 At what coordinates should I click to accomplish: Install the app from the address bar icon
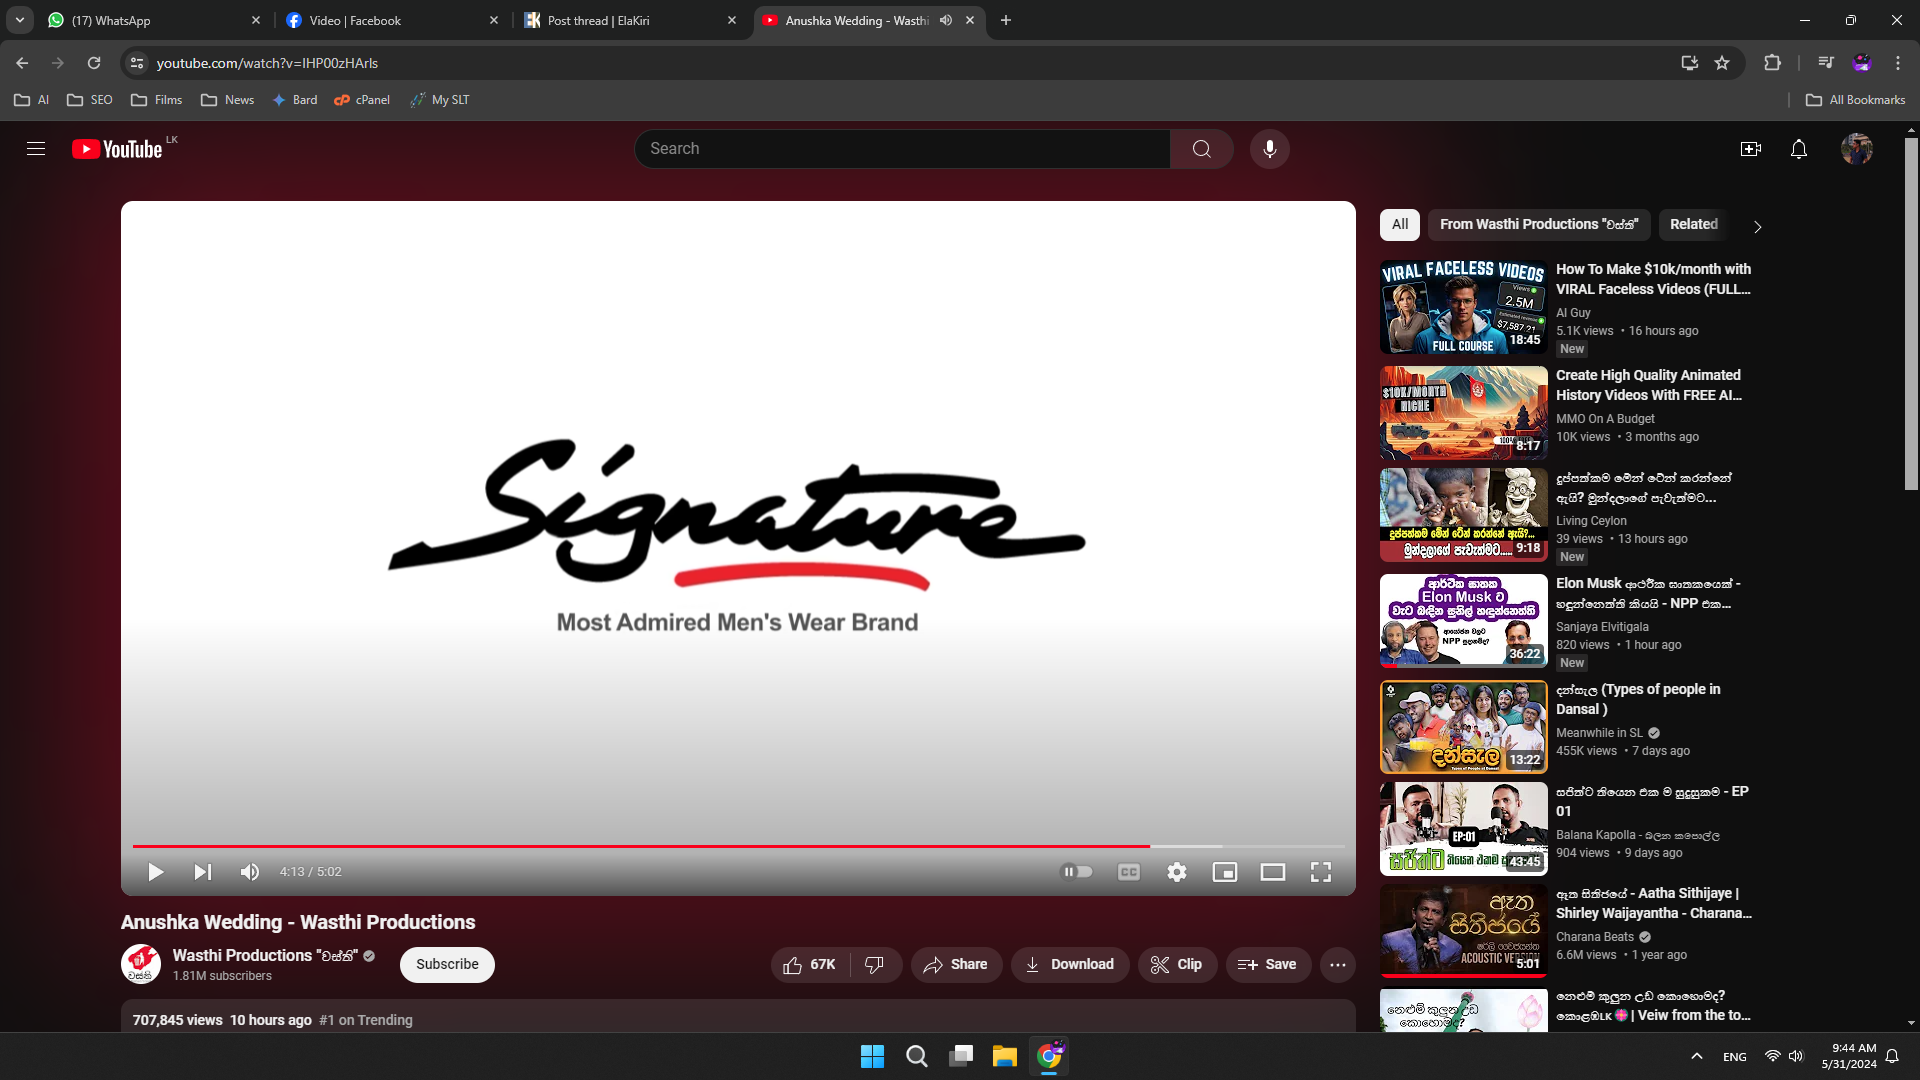1690,63
